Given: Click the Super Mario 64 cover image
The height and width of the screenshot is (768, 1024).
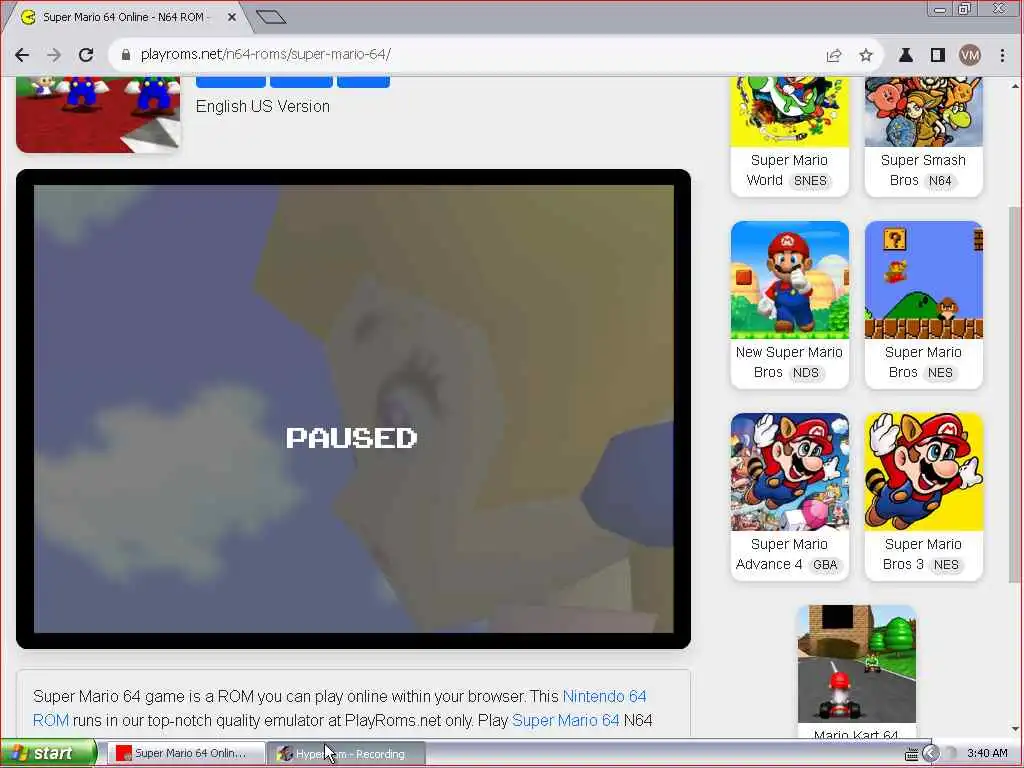Looking at the screenshot, I should point(98,114).
